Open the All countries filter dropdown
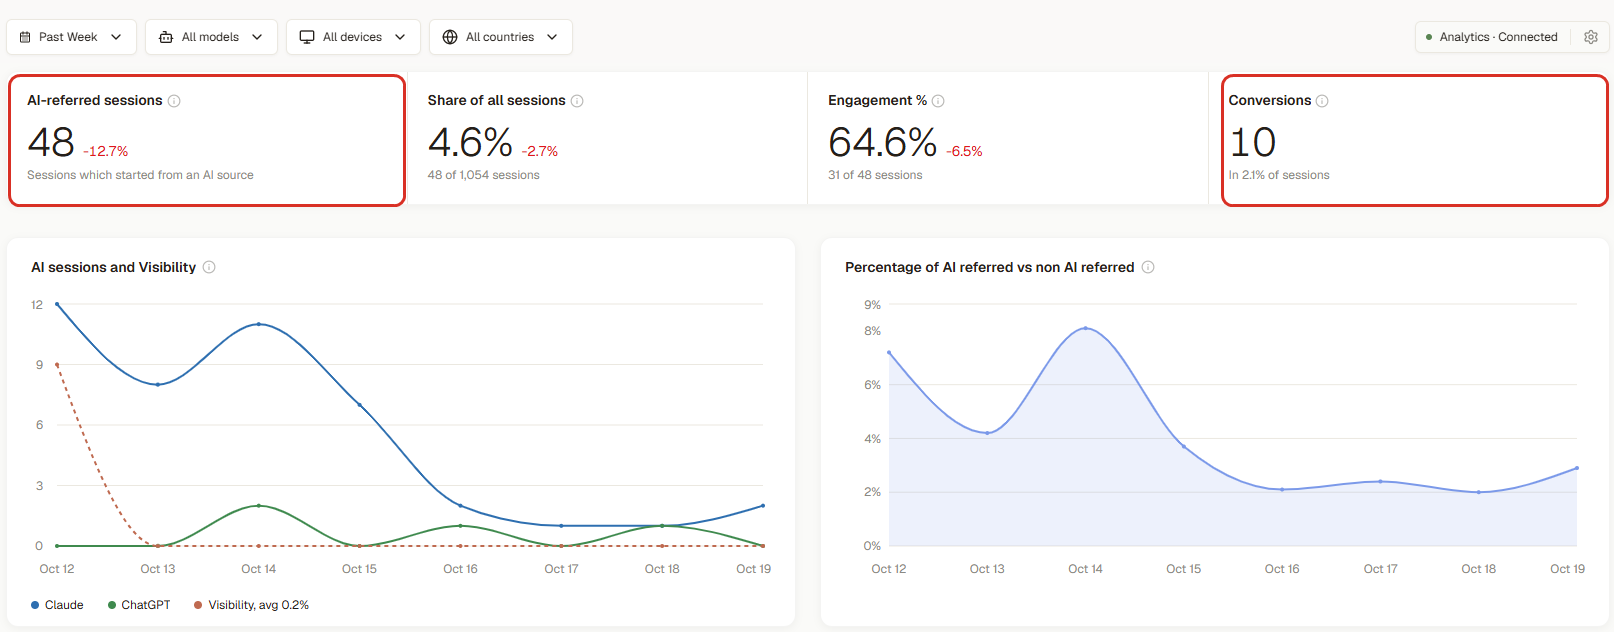The height and width of the screenshot is (632, 1614). [x=501, y=37]
